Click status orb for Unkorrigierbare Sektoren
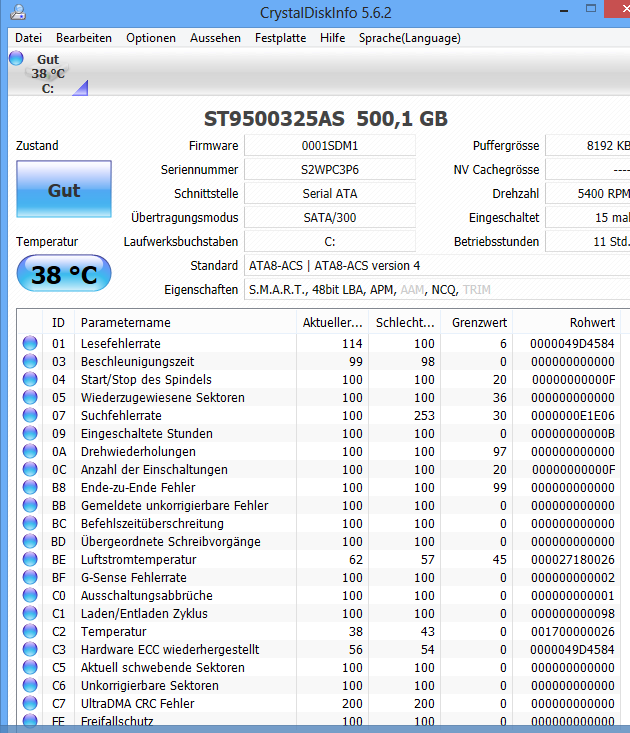 coord(30,685)
